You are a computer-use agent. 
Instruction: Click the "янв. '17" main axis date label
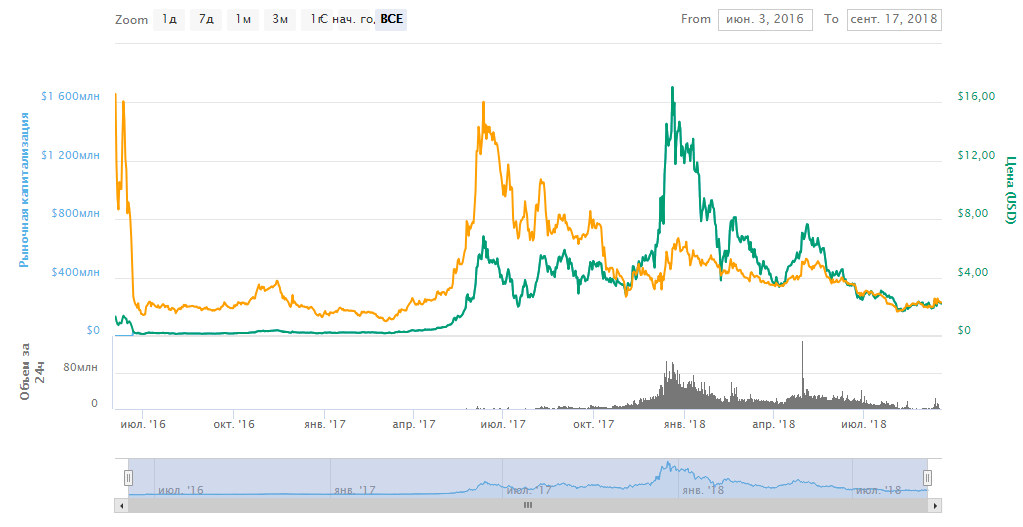tap(325, 425)
